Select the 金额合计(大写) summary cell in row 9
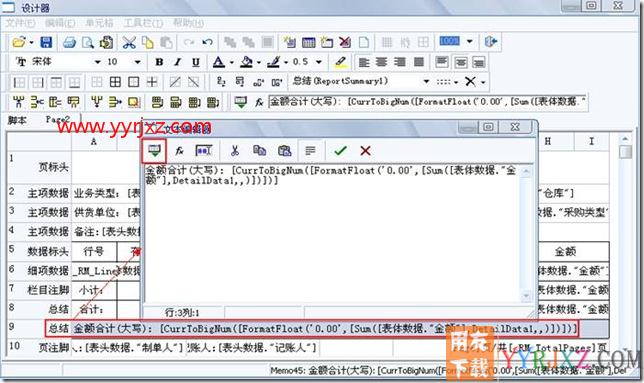This screenshot has height=383, width=644. click(x=324, y=328)
